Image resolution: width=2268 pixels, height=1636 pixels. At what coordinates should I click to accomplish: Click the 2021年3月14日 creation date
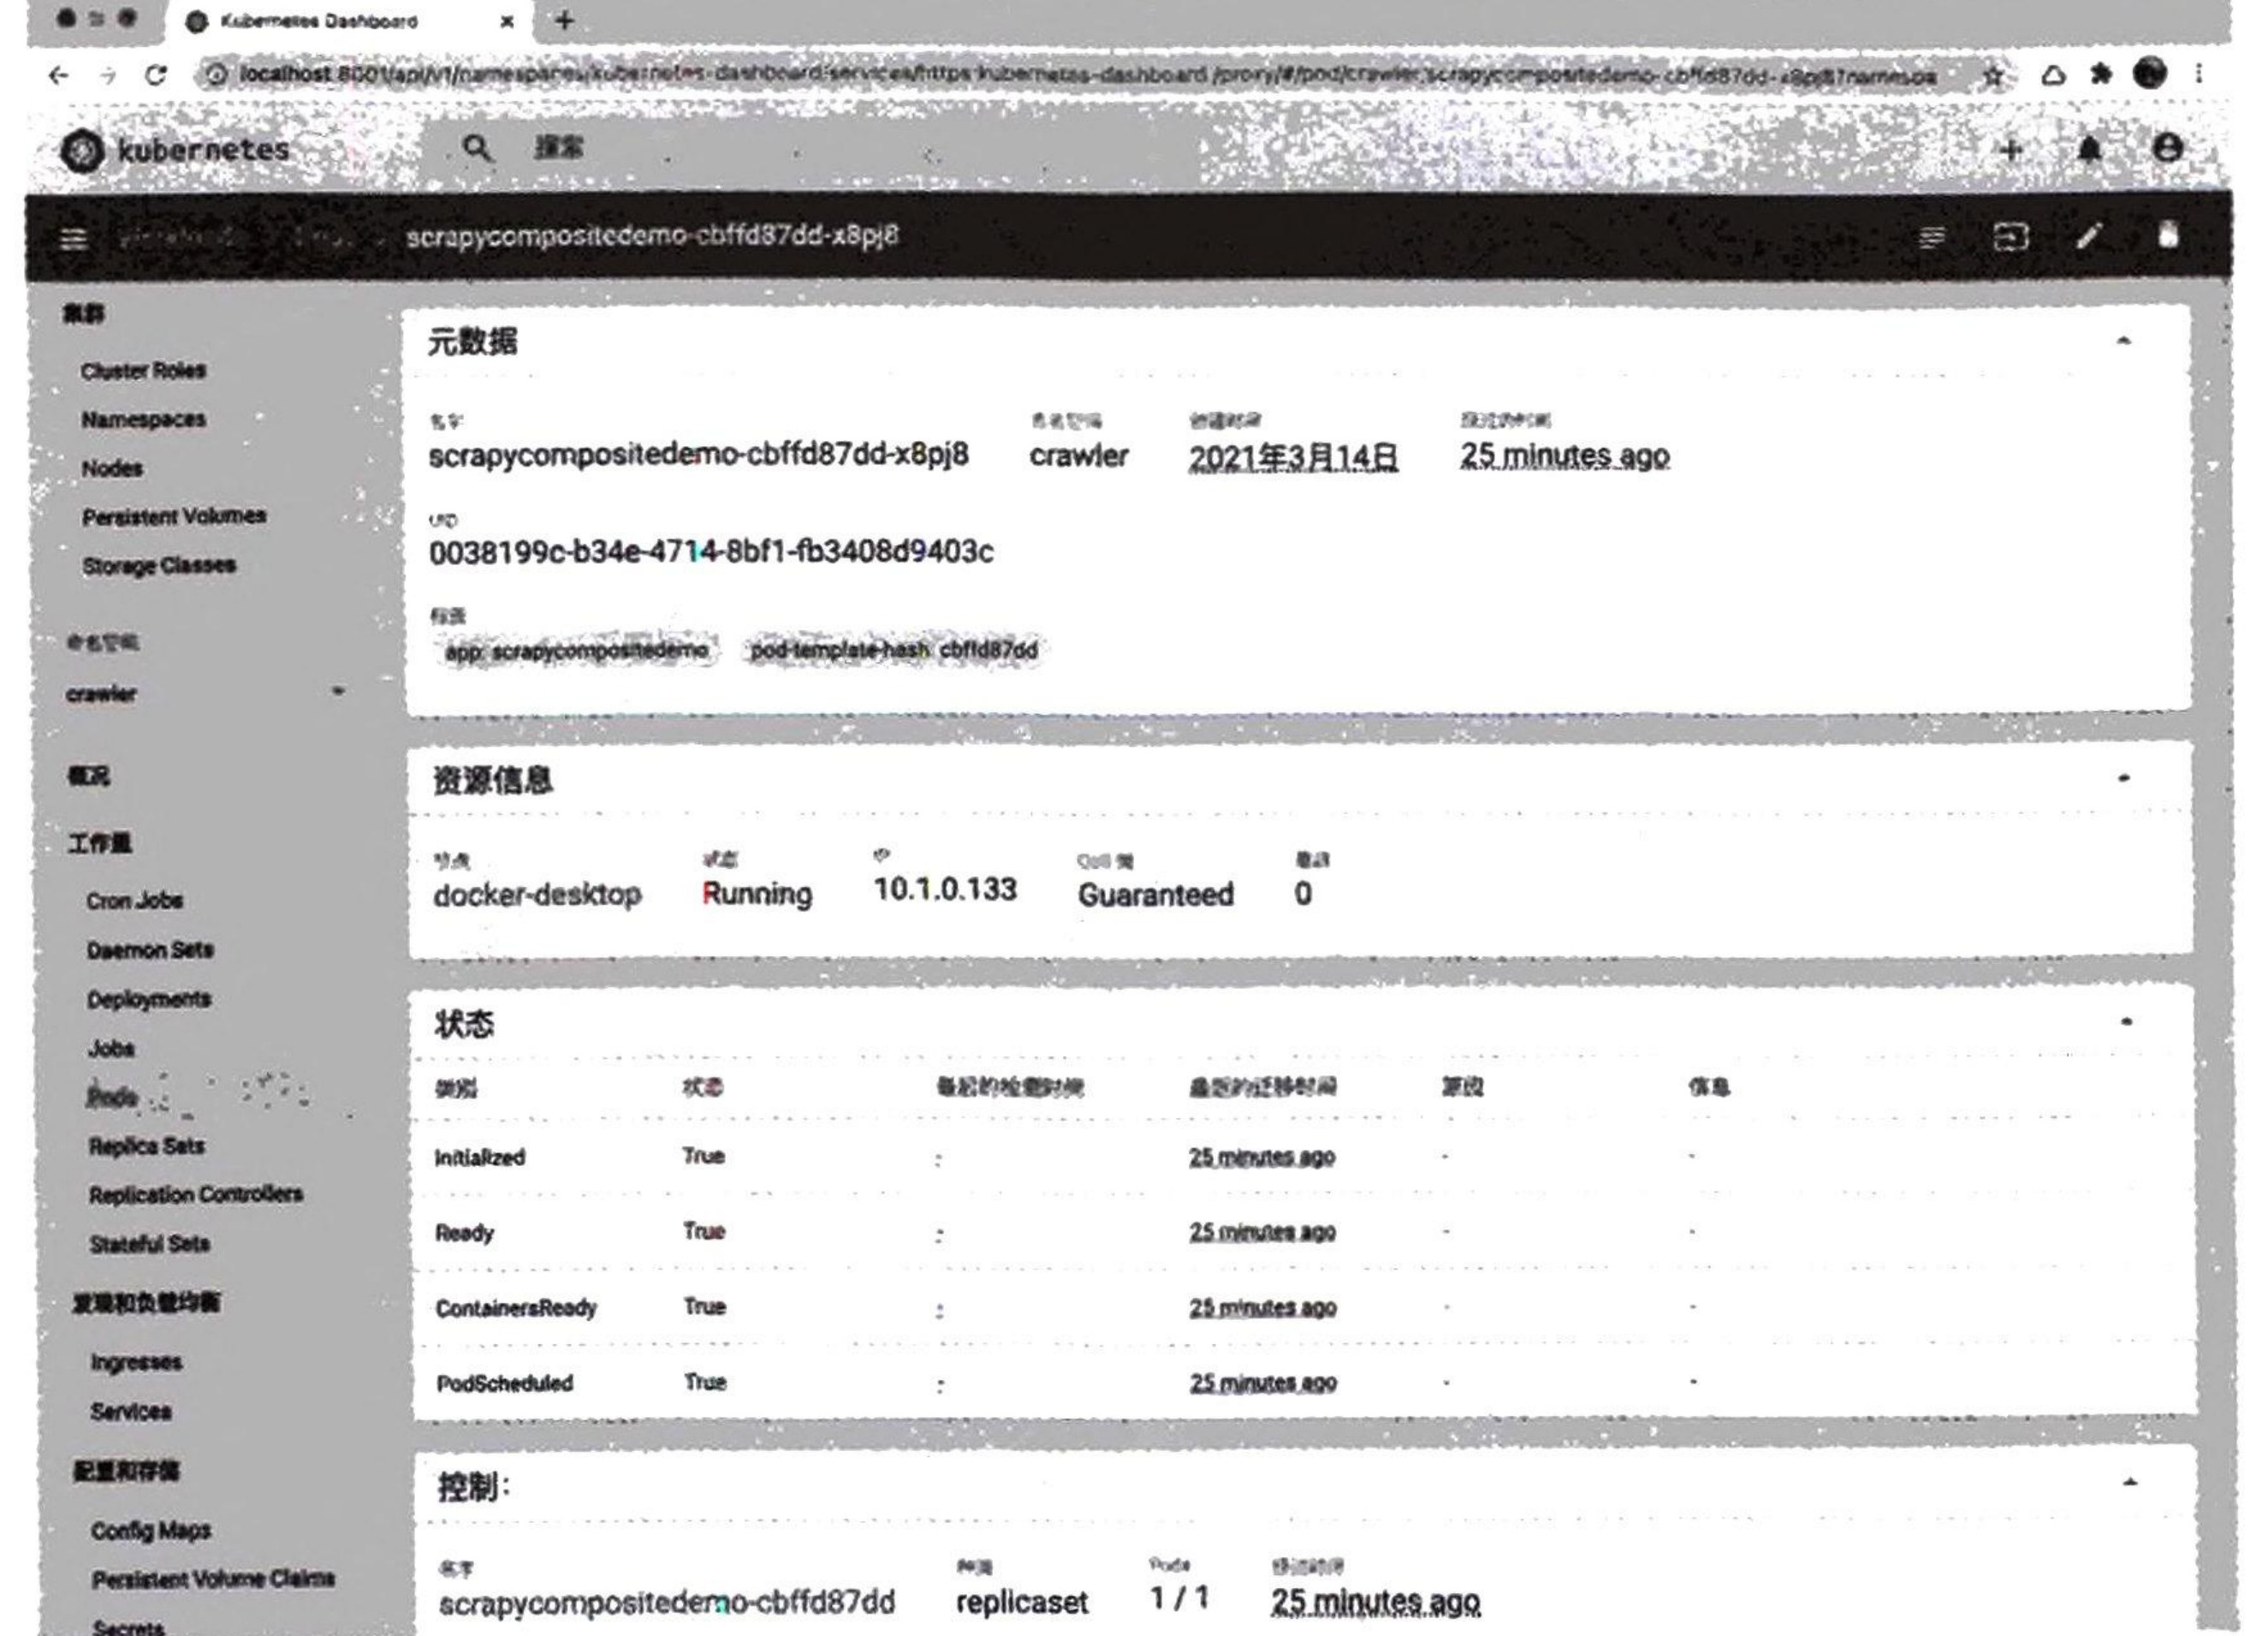[1293, 458]
